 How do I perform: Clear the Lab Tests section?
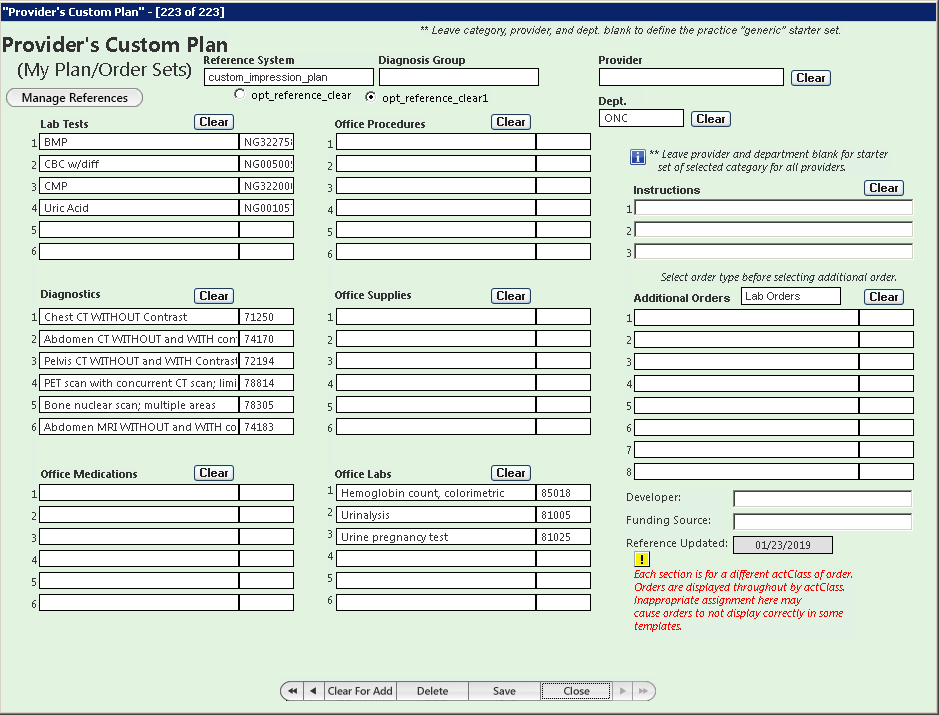pos(214,122)
